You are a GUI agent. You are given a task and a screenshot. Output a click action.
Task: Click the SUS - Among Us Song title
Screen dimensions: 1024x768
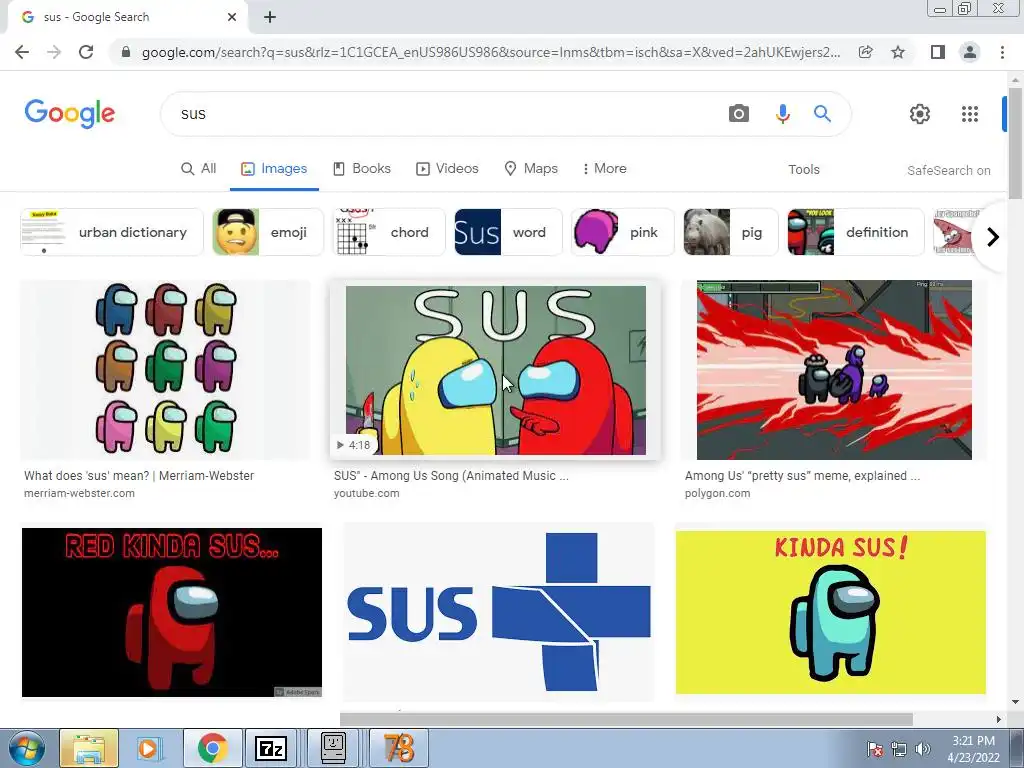[451, 475]
